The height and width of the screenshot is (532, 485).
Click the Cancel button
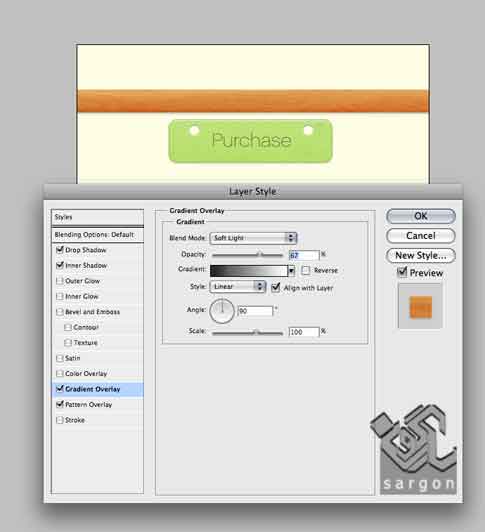421,236
